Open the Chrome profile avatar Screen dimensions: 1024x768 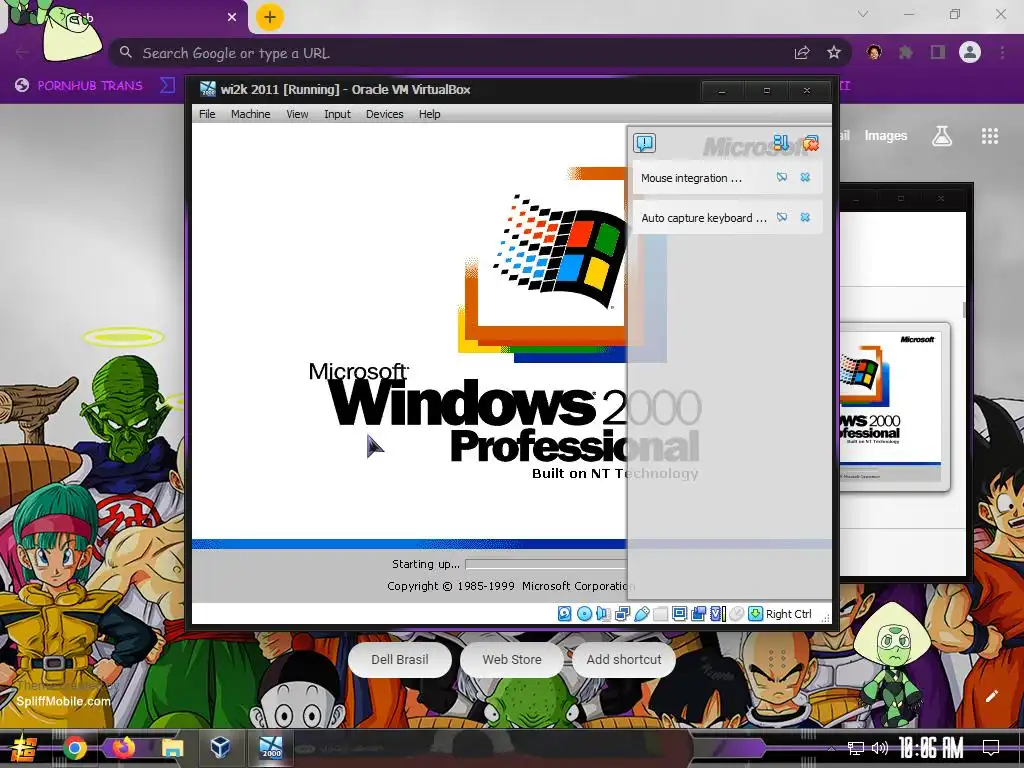pos(970,52)
